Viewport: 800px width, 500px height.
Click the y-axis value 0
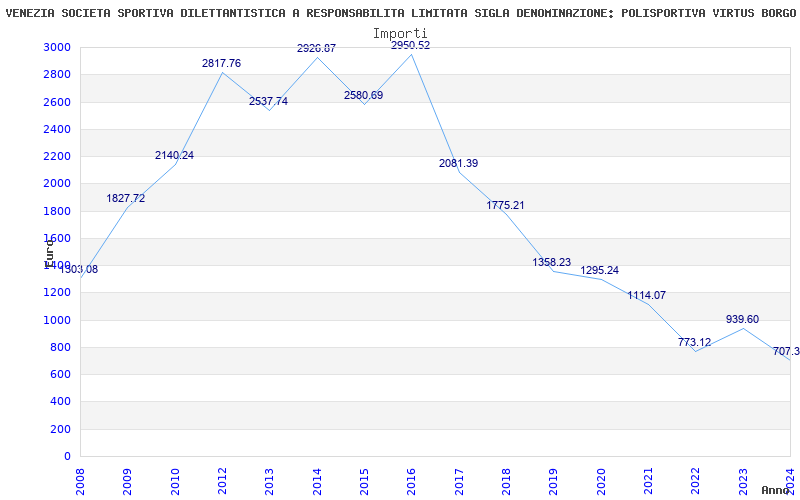click(x=68, y=456)
